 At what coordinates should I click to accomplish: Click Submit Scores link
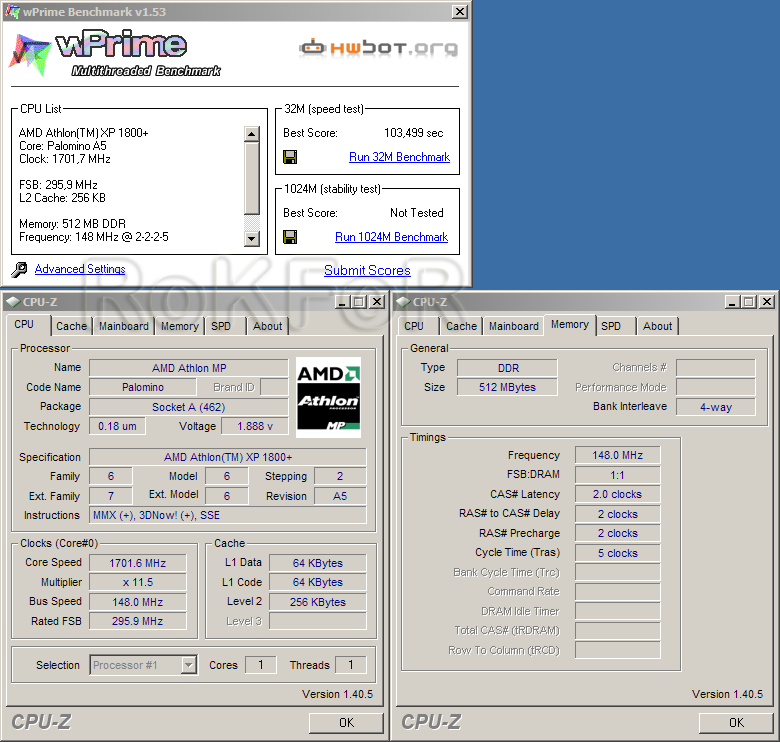(x=367, y=271)
